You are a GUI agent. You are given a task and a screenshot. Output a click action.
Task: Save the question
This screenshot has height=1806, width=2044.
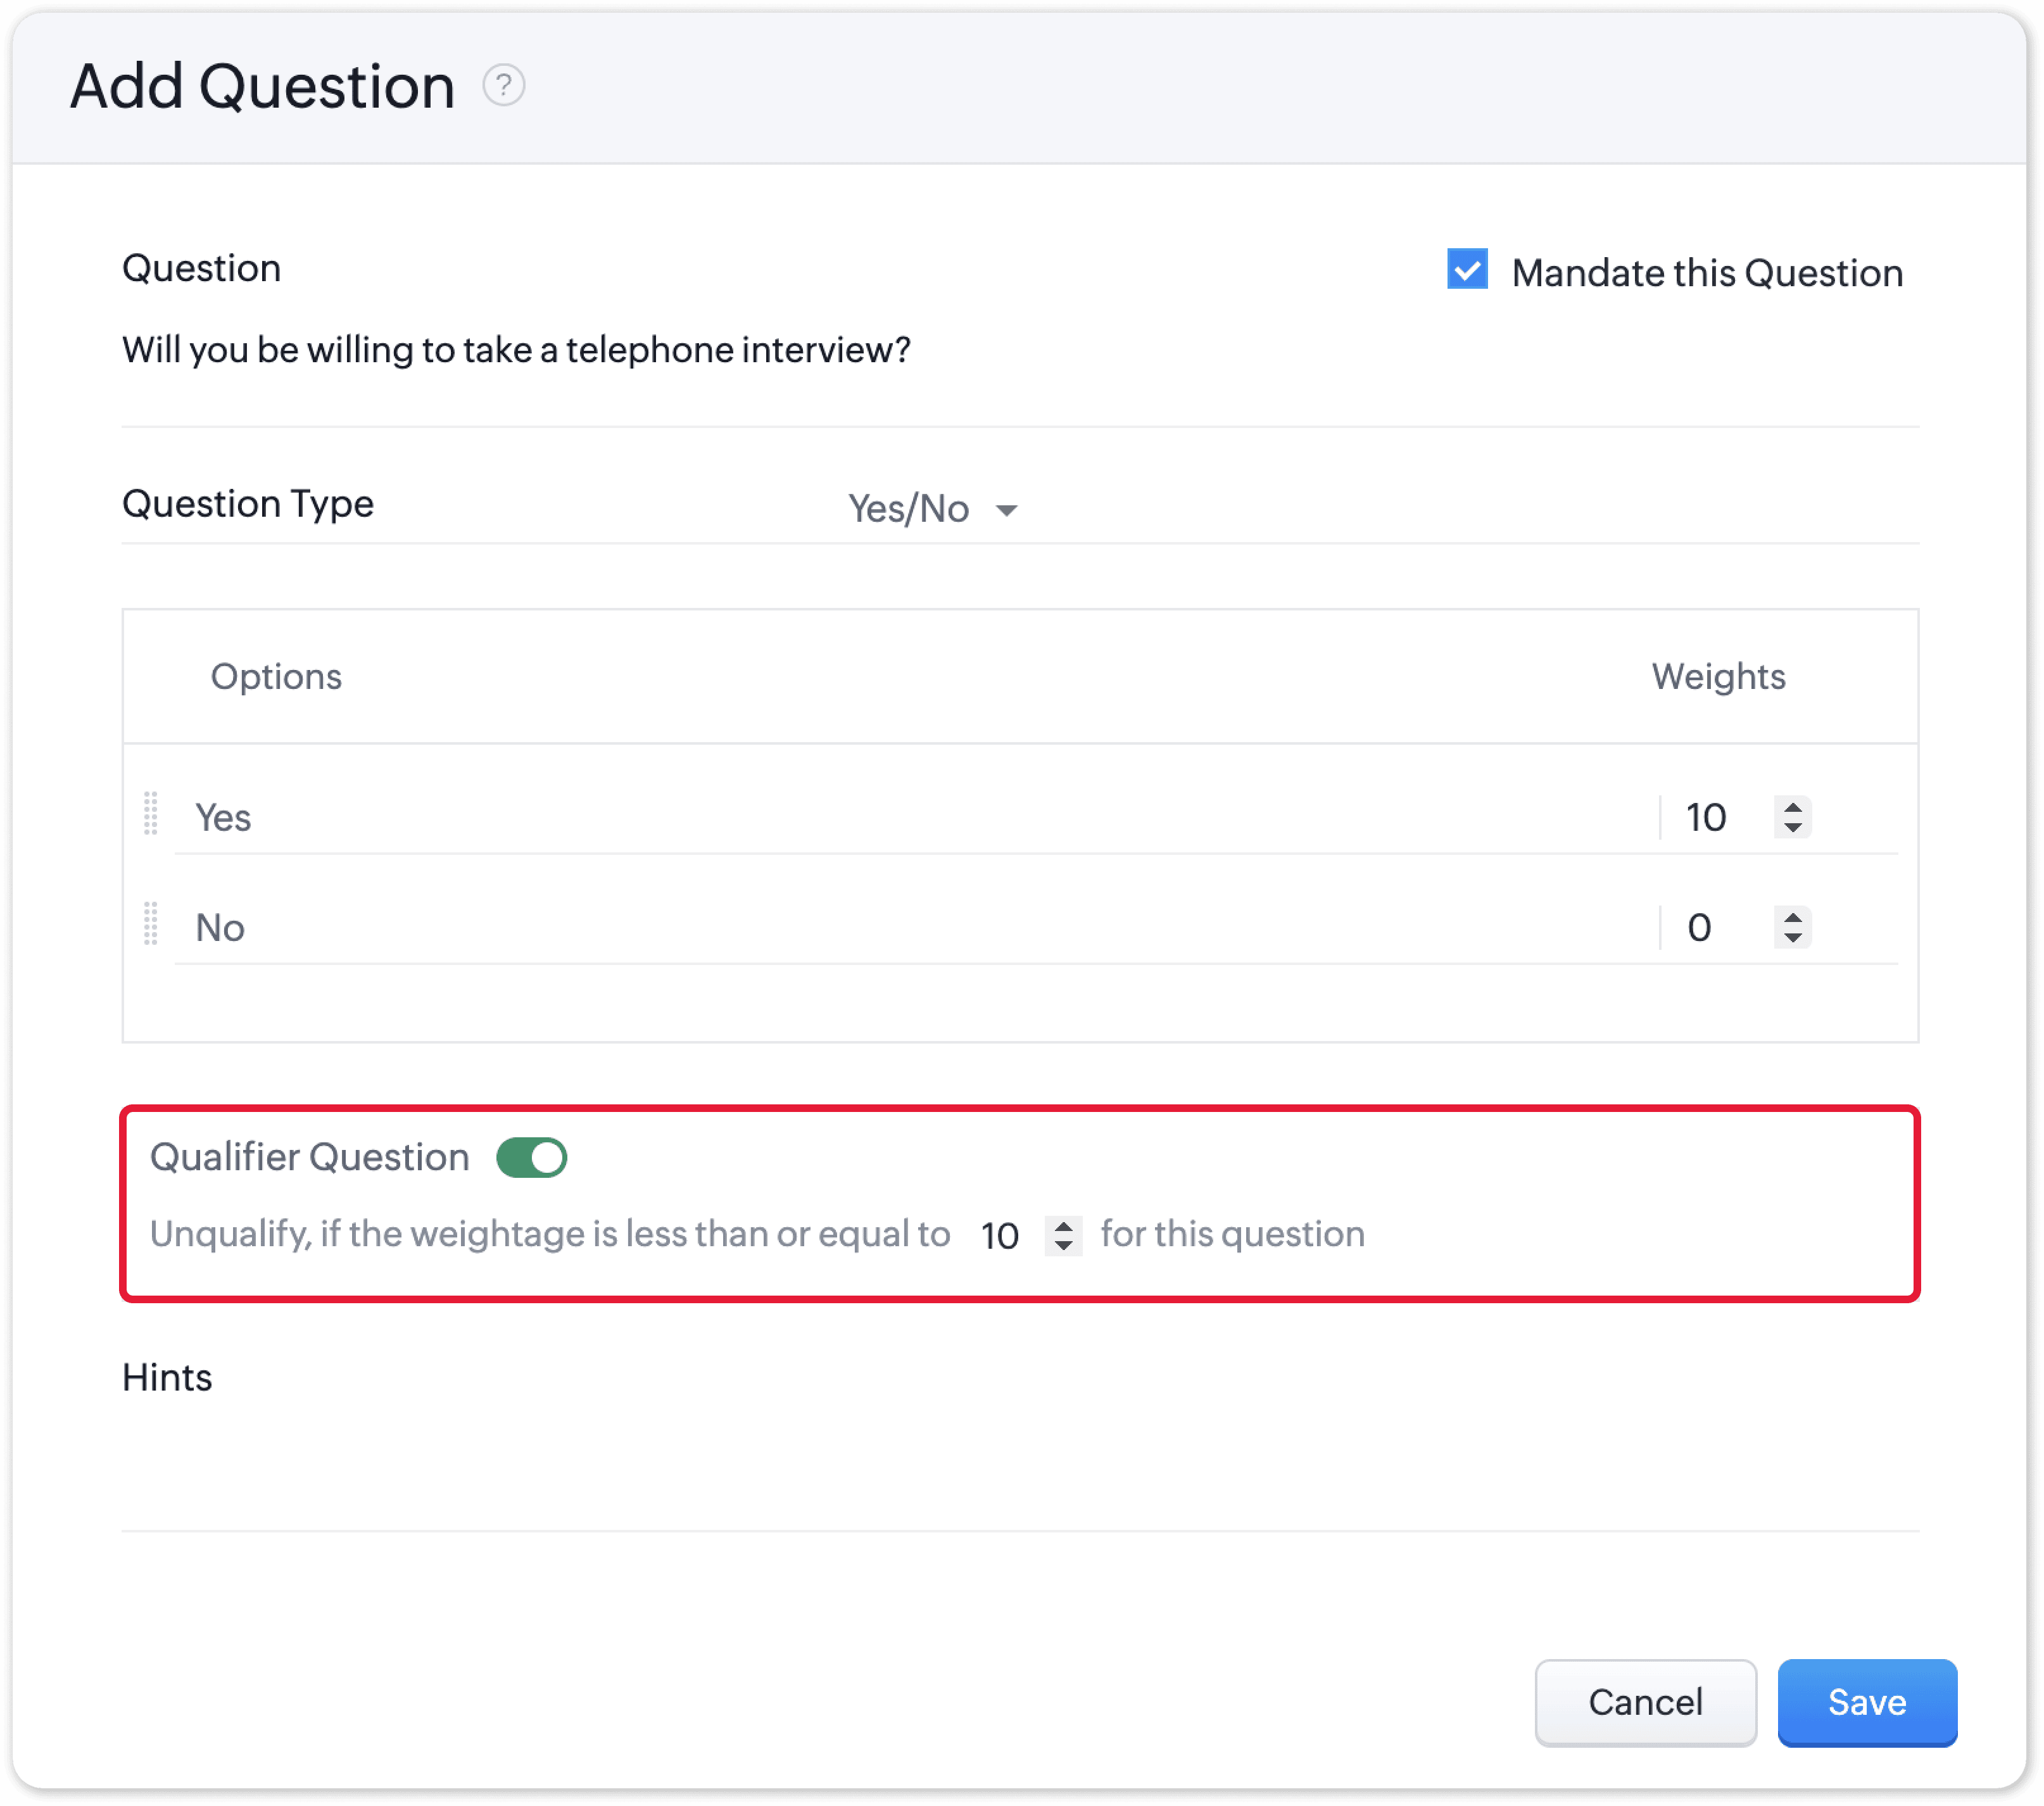point(1866,1702)
